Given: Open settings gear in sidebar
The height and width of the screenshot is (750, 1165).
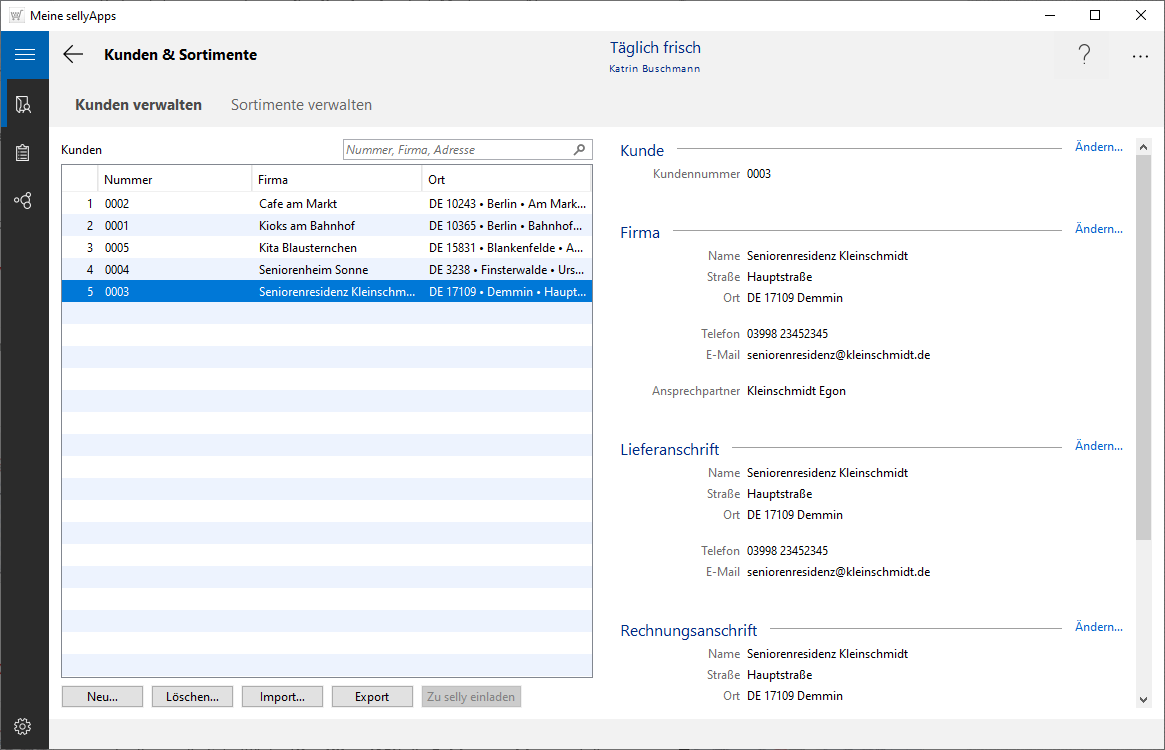Looking at the screenshot, I should (x=24, y=726).
